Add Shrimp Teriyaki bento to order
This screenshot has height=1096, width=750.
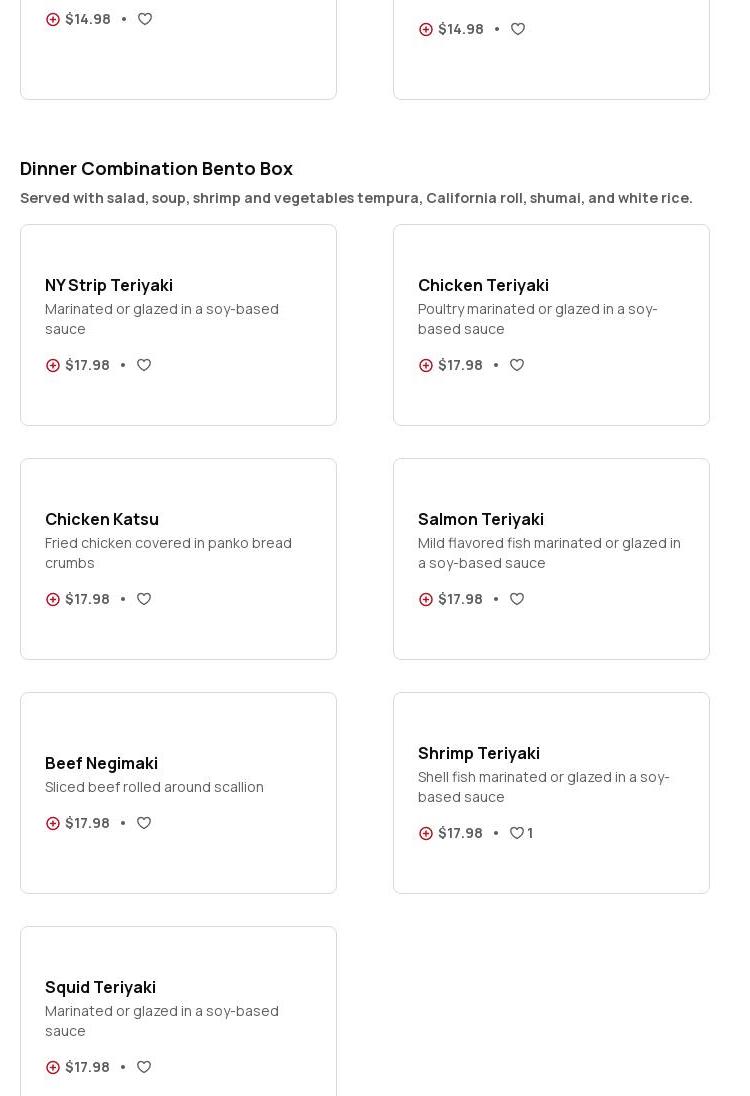click(426, 834)
